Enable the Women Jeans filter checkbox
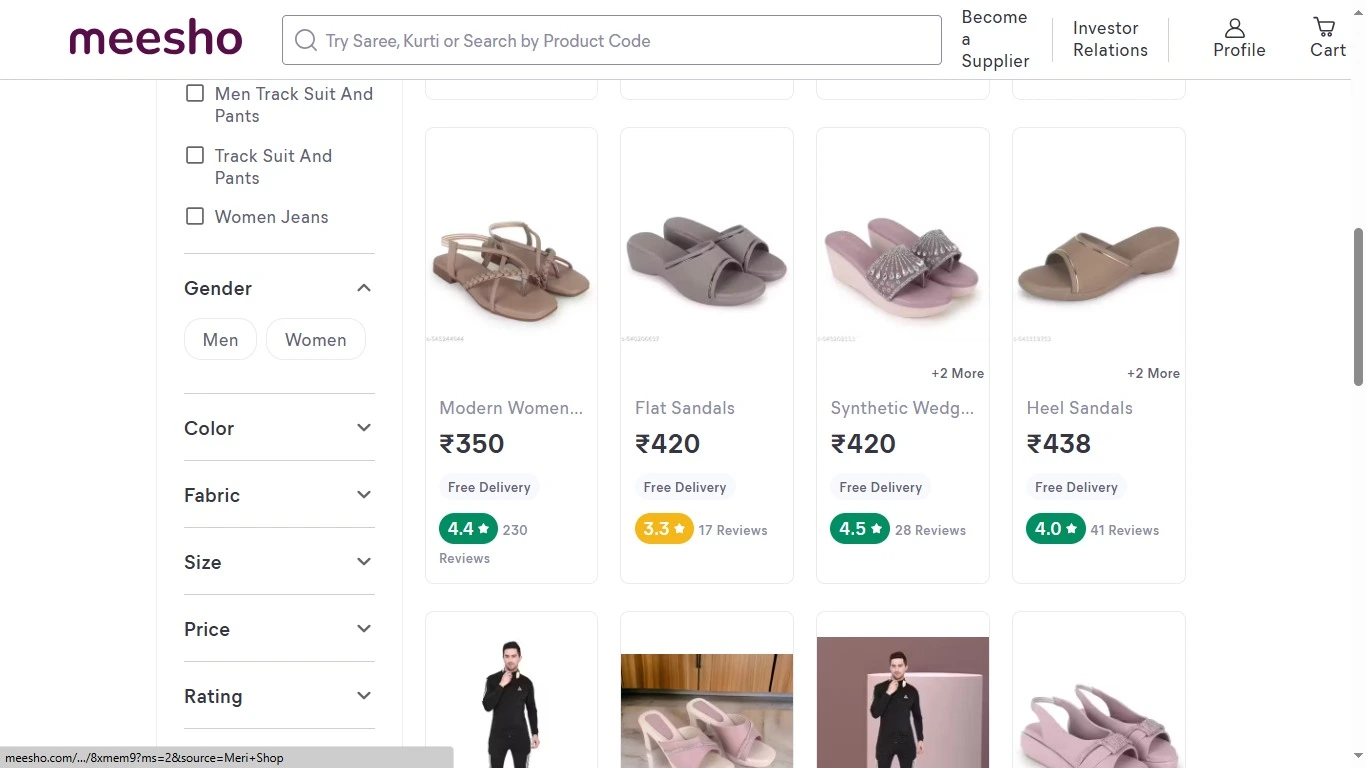Viewport: 1366px width, 768px height. pos(195,217)
